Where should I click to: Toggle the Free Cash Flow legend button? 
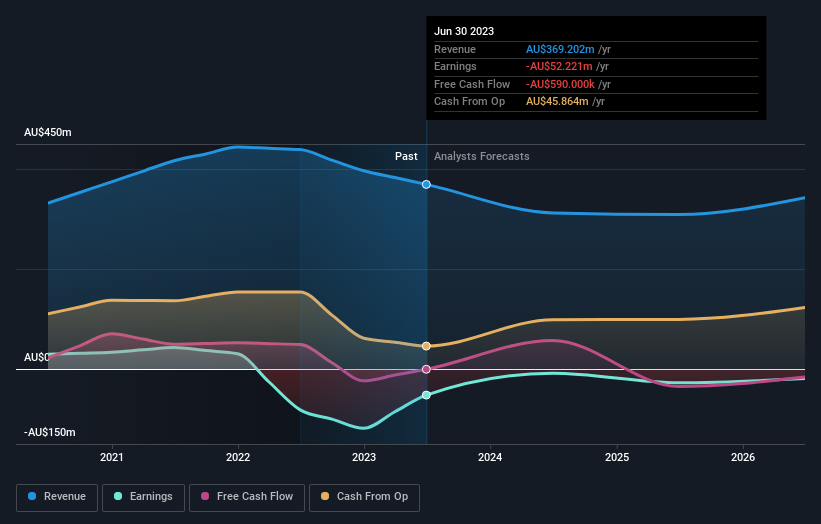pyautogui.click(x=247, y=497)
